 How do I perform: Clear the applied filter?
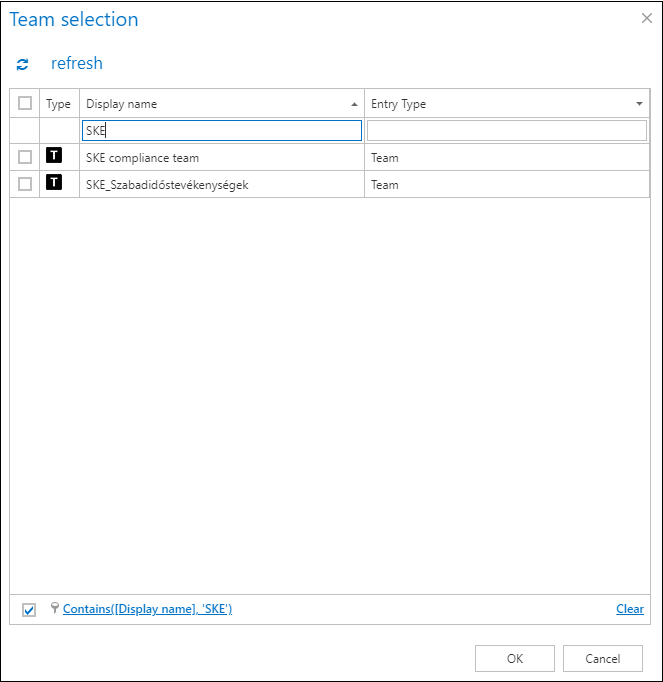point(629,609)
